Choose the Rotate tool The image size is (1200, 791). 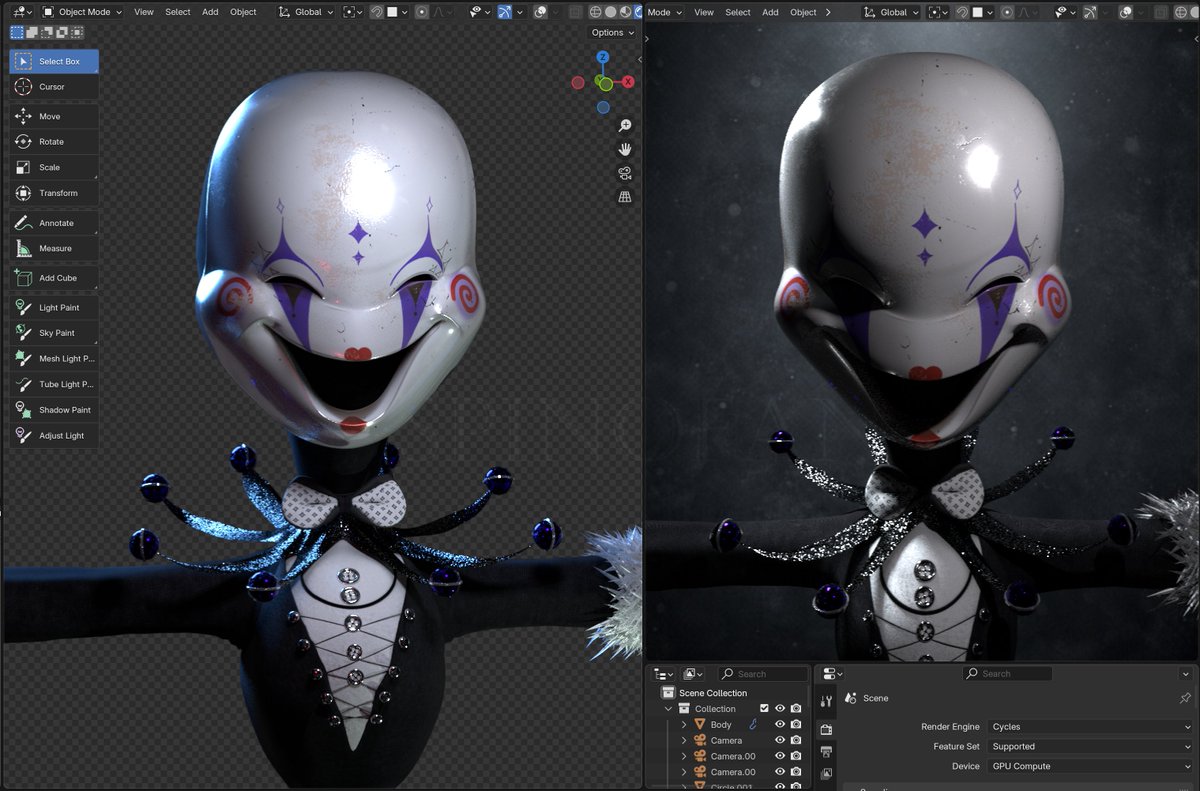[54, 142]
